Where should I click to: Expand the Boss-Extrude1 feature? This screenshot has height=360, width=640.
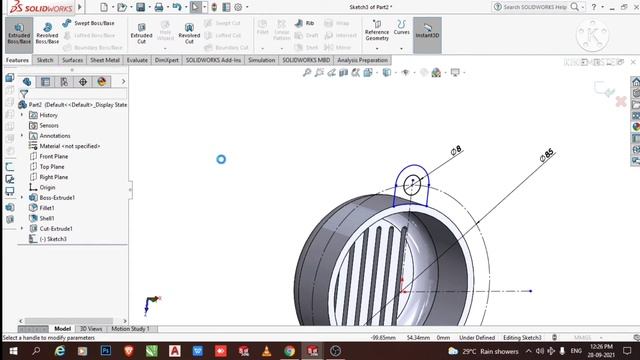[22, 198]
